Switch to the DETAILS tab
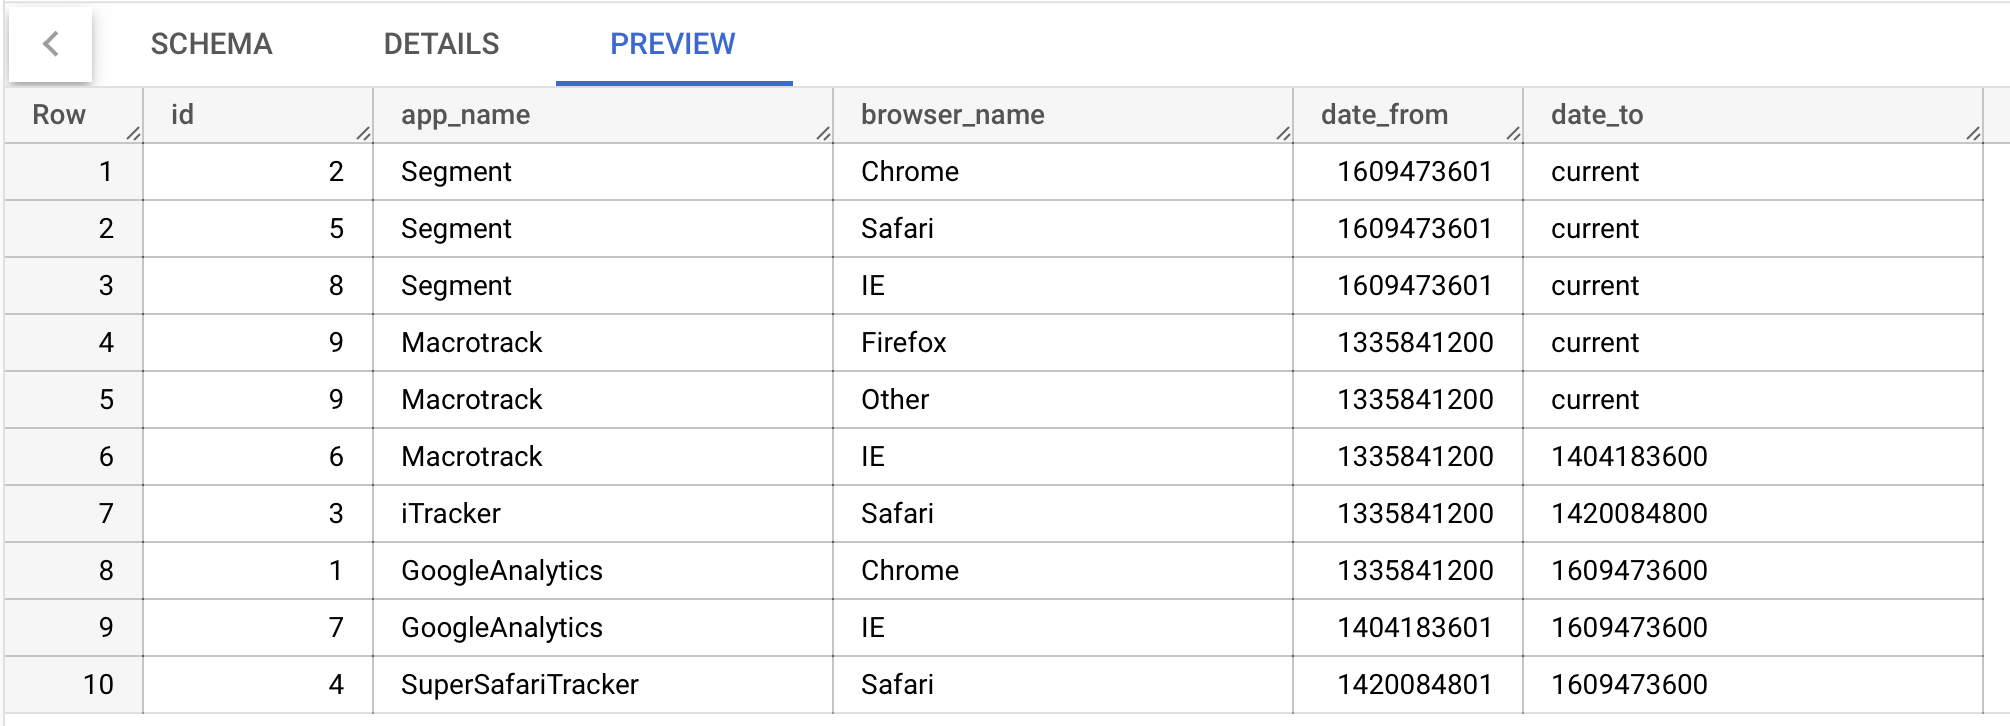Image resolution: width=2010 pixels, height=726 pixels. [441, 44]
